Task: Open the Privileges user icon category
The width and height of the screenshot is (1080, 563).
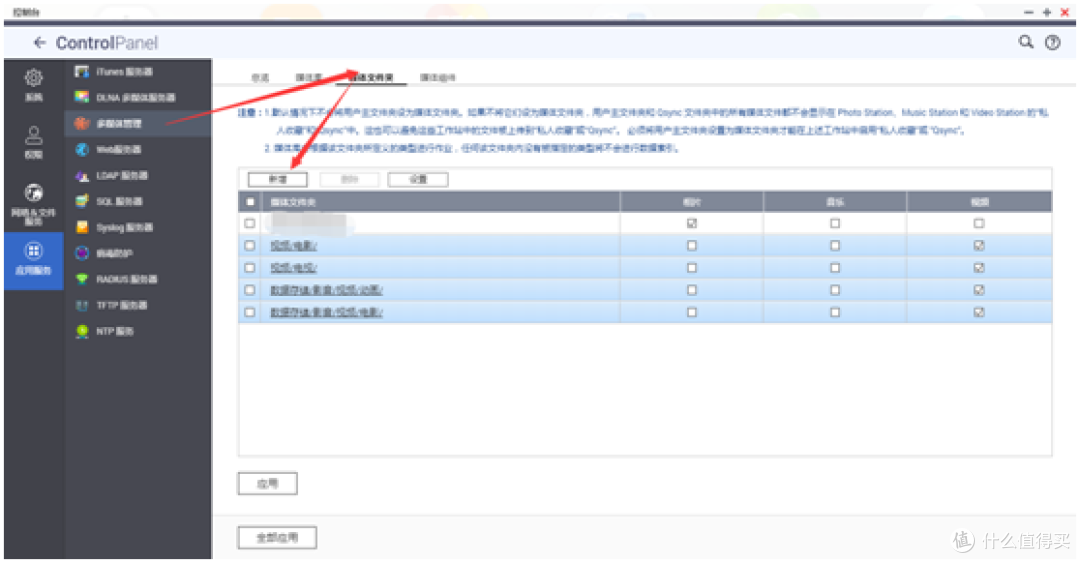Action: point(33,141)
